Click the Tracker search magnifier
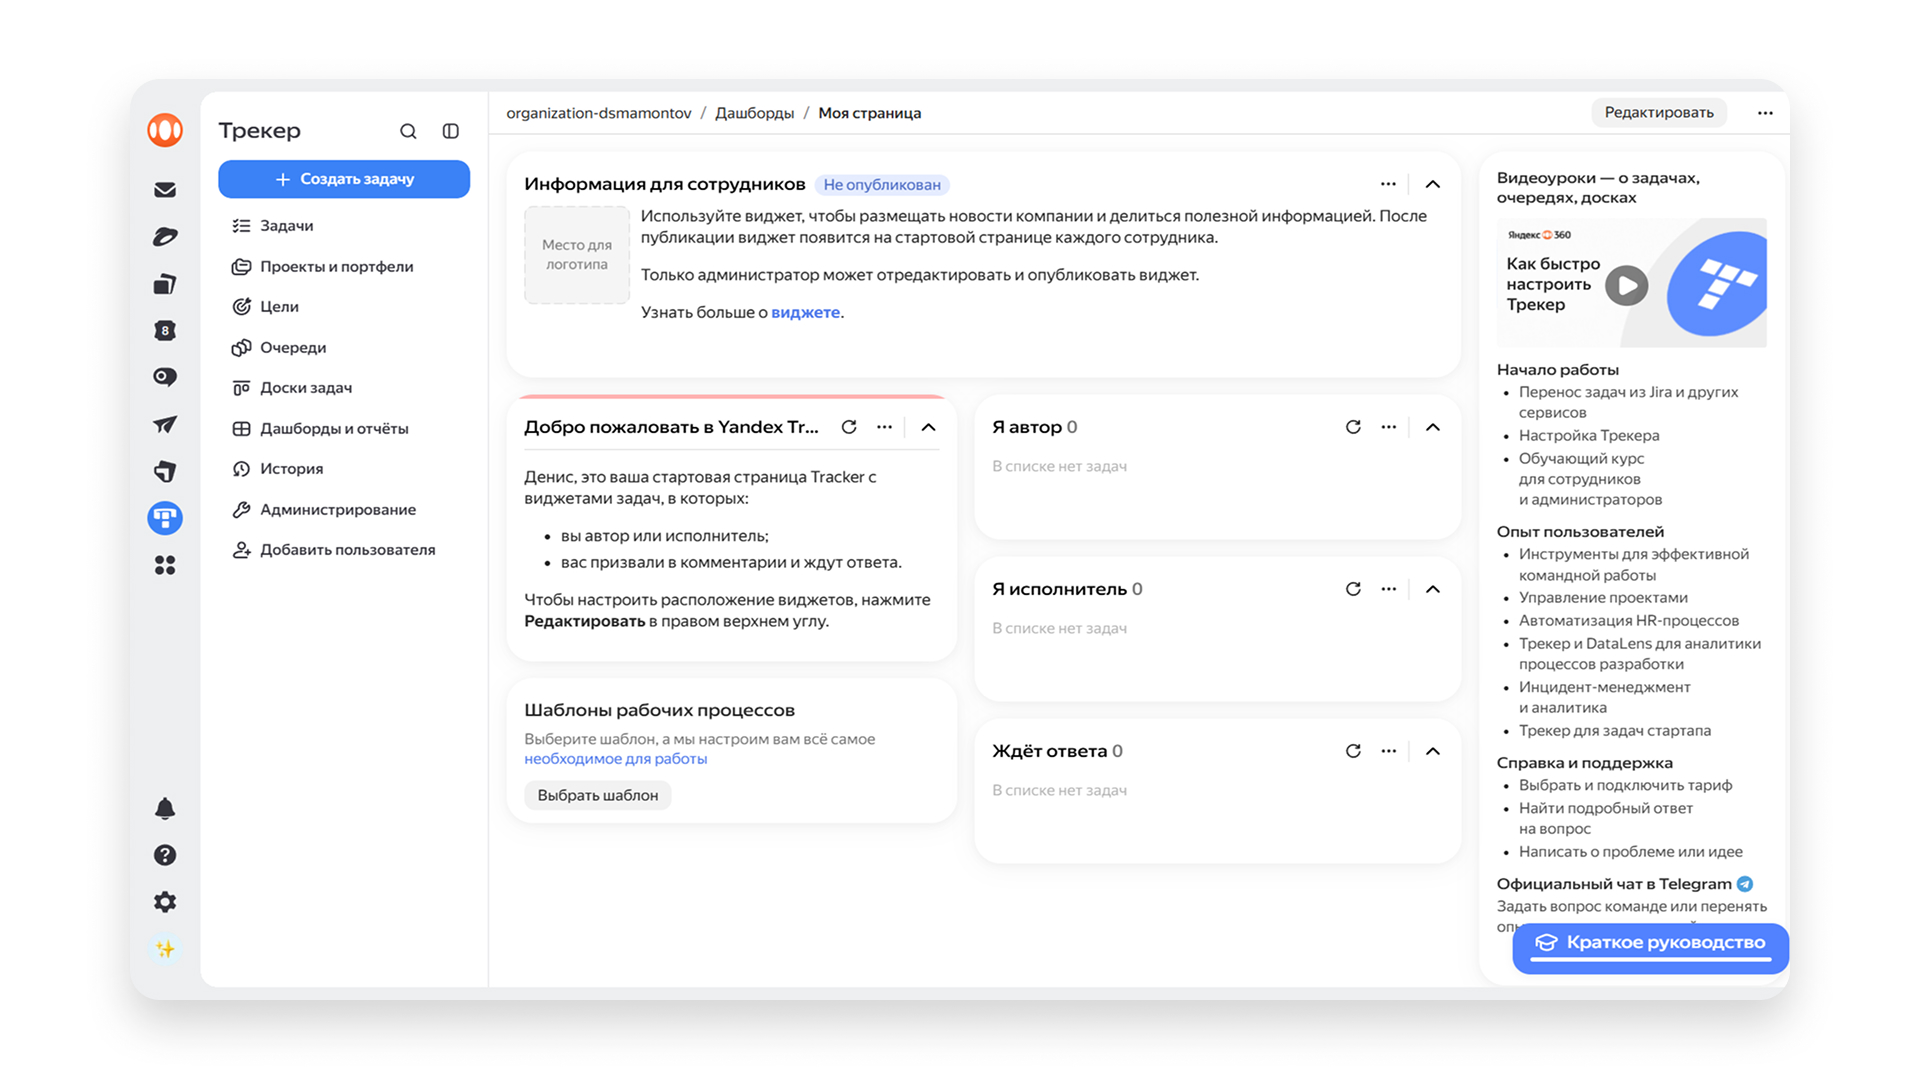 click(409, 131)
